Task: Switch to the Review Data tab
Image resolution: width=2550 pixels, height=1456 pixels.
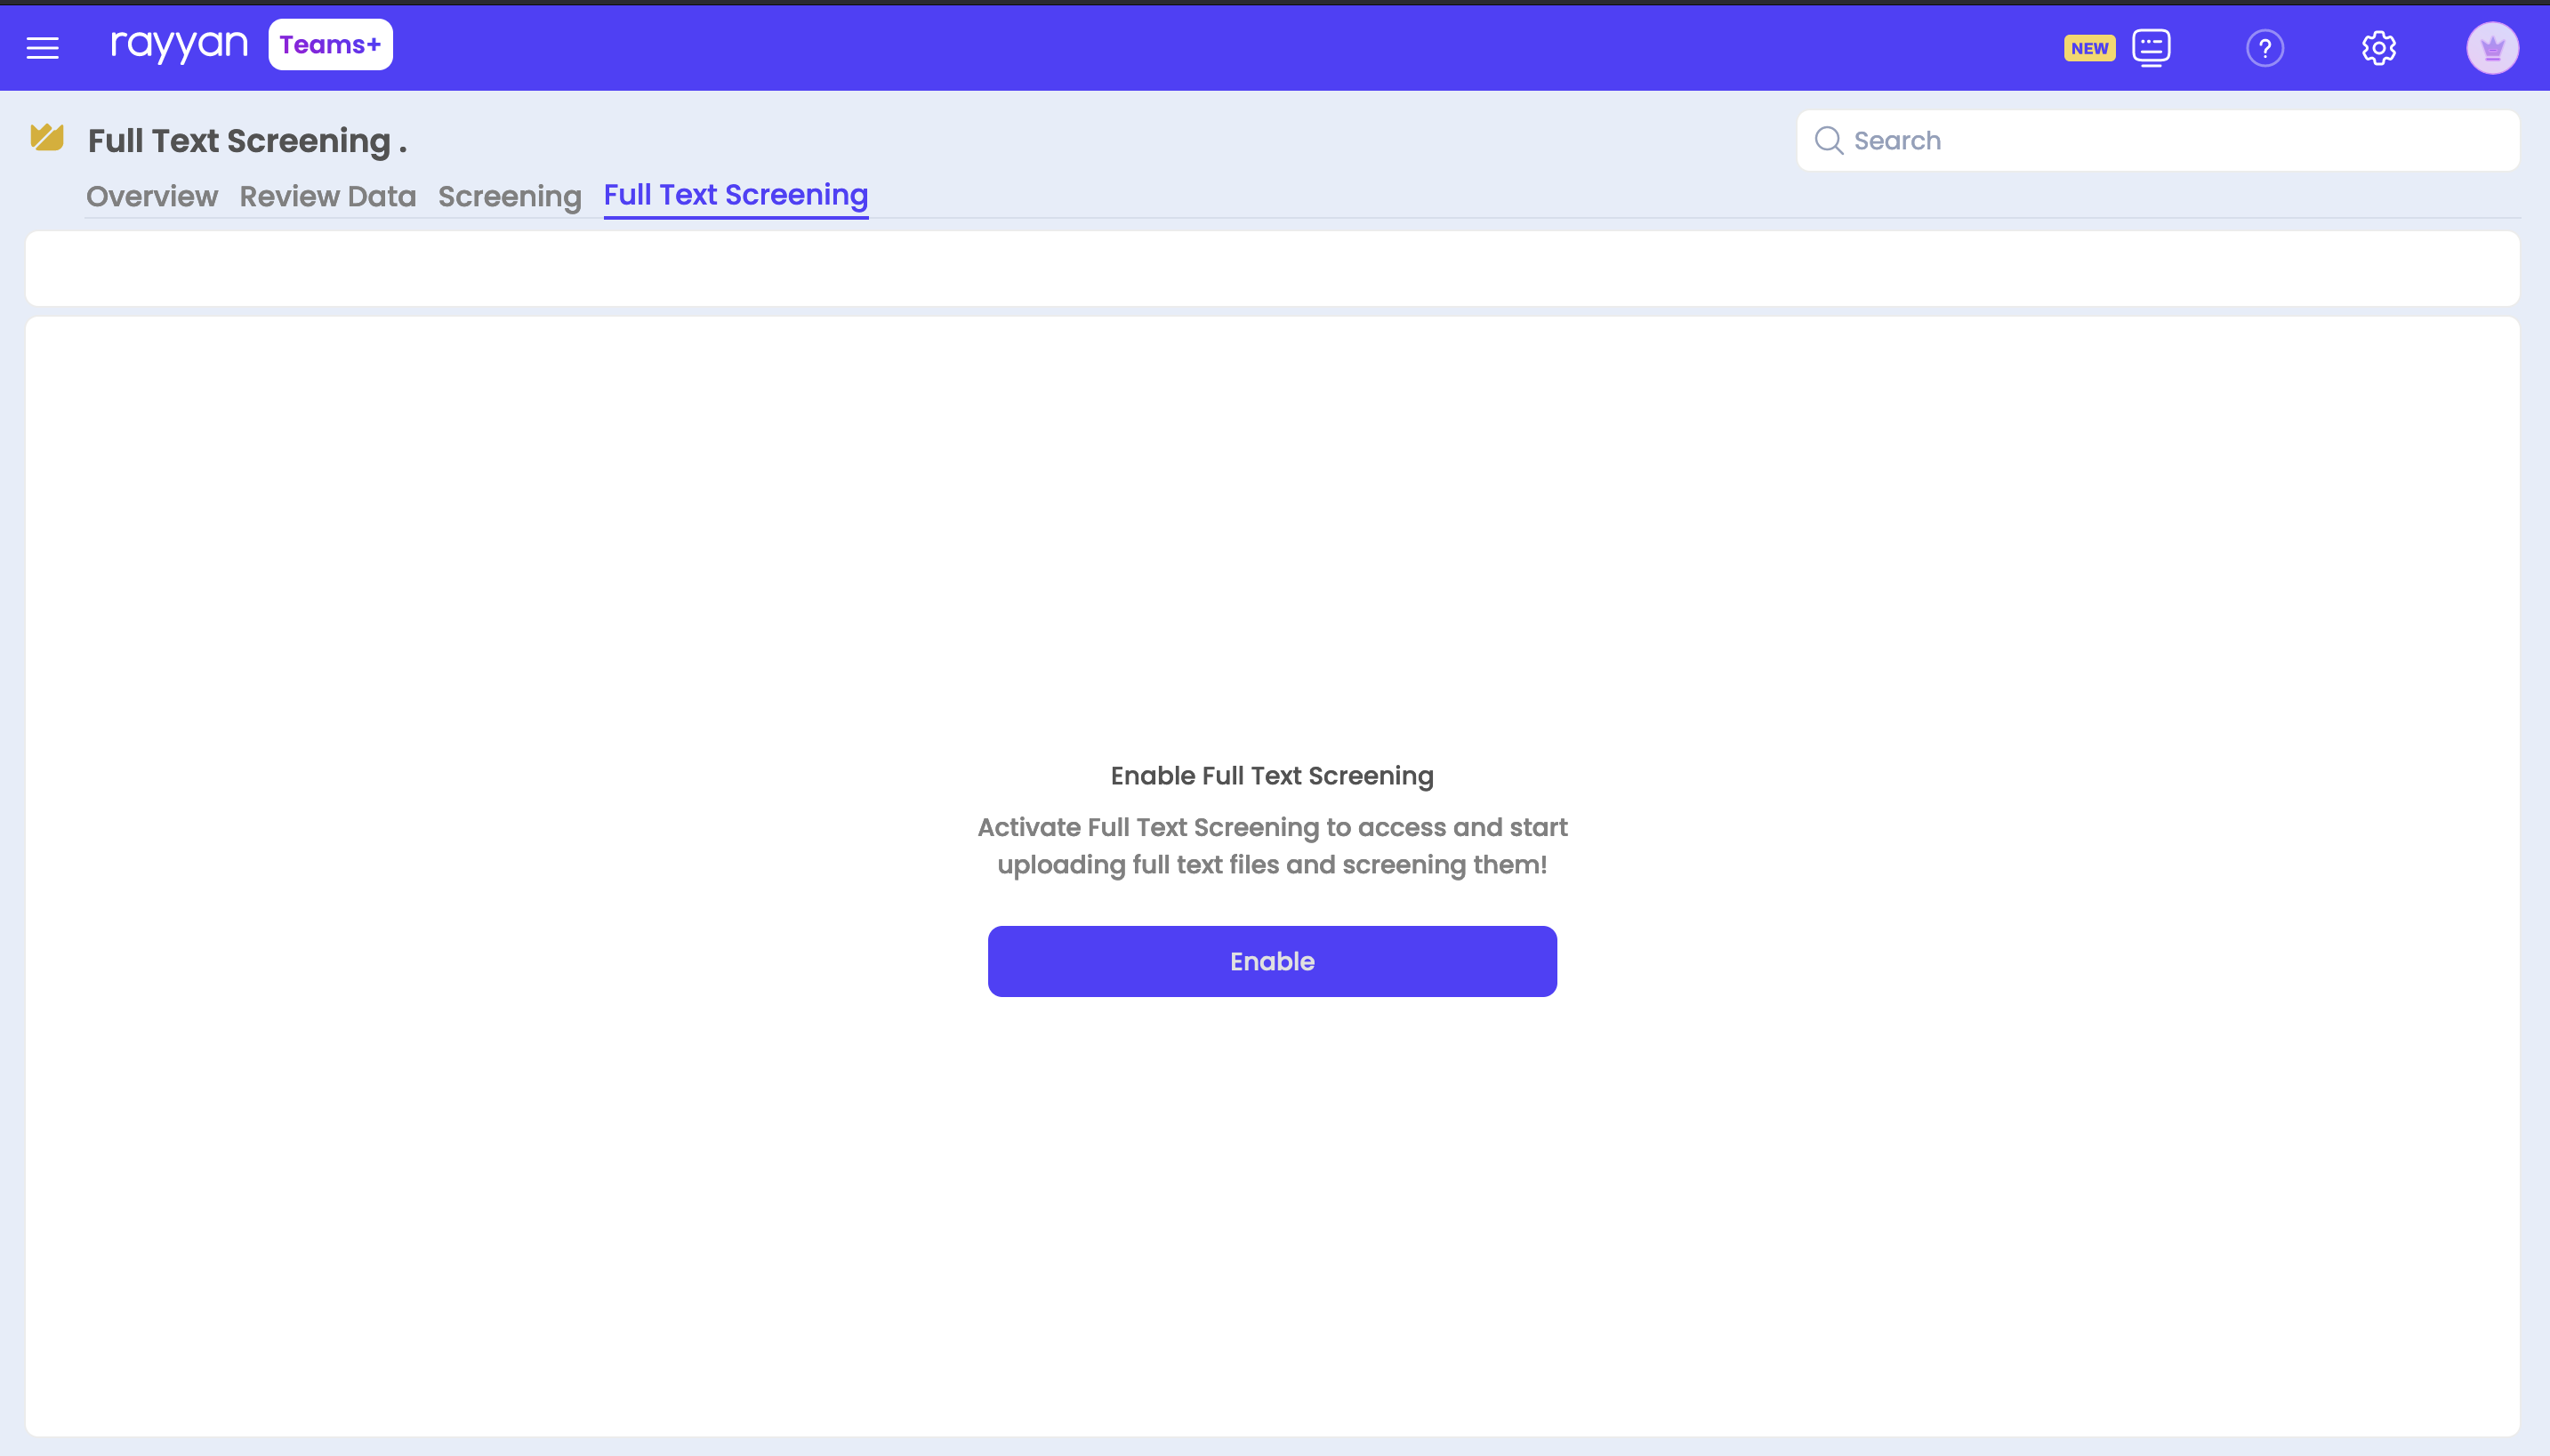Action: point(327,196)
